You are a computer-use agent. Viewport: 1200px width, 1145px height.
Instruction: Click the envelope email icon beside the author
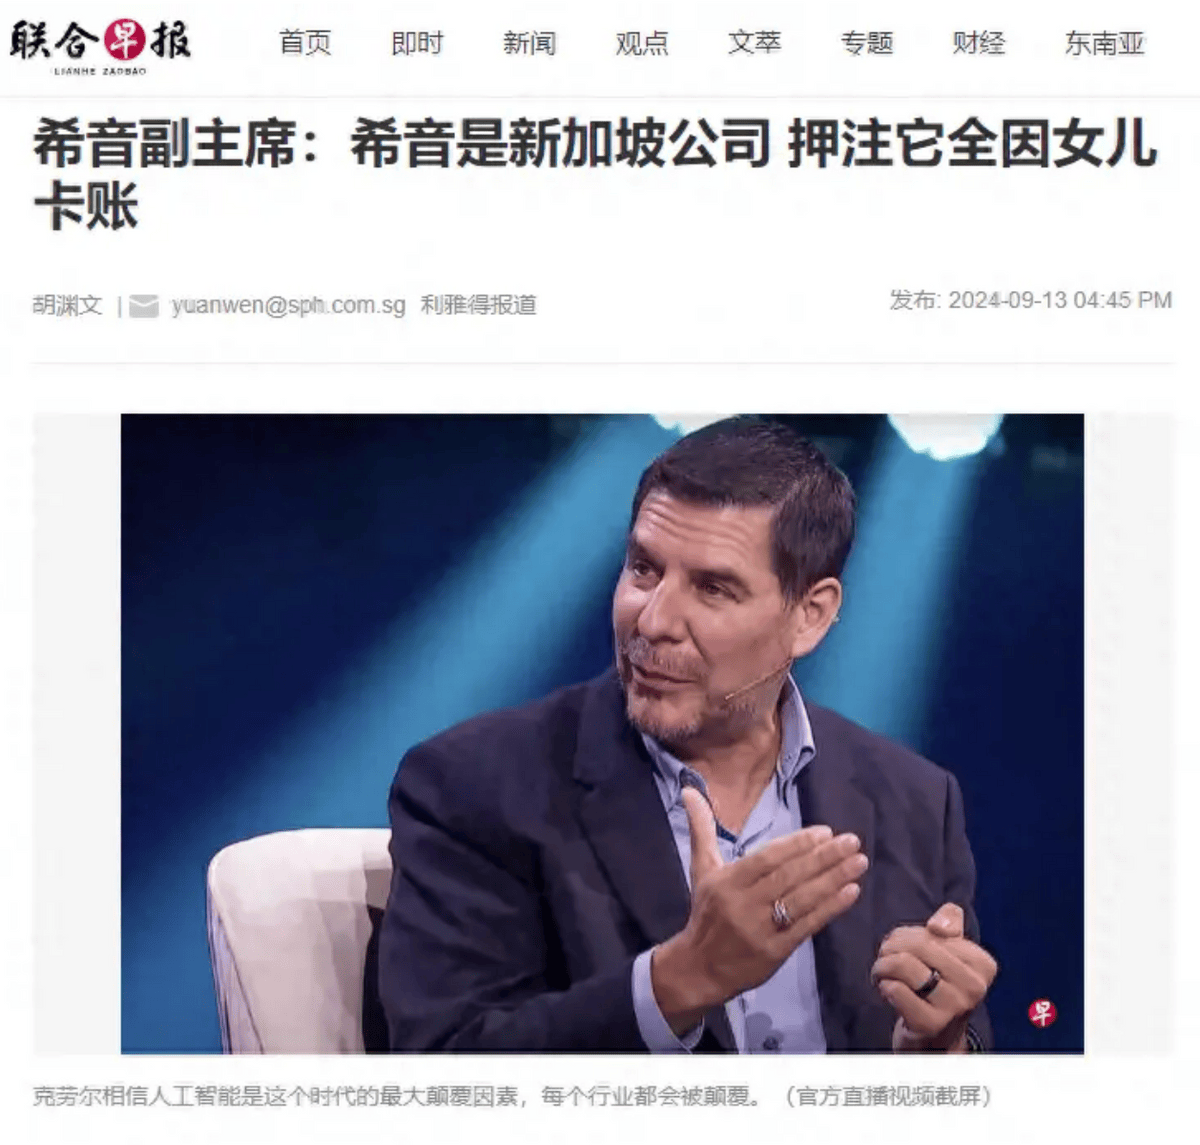(x=144, y=306)
